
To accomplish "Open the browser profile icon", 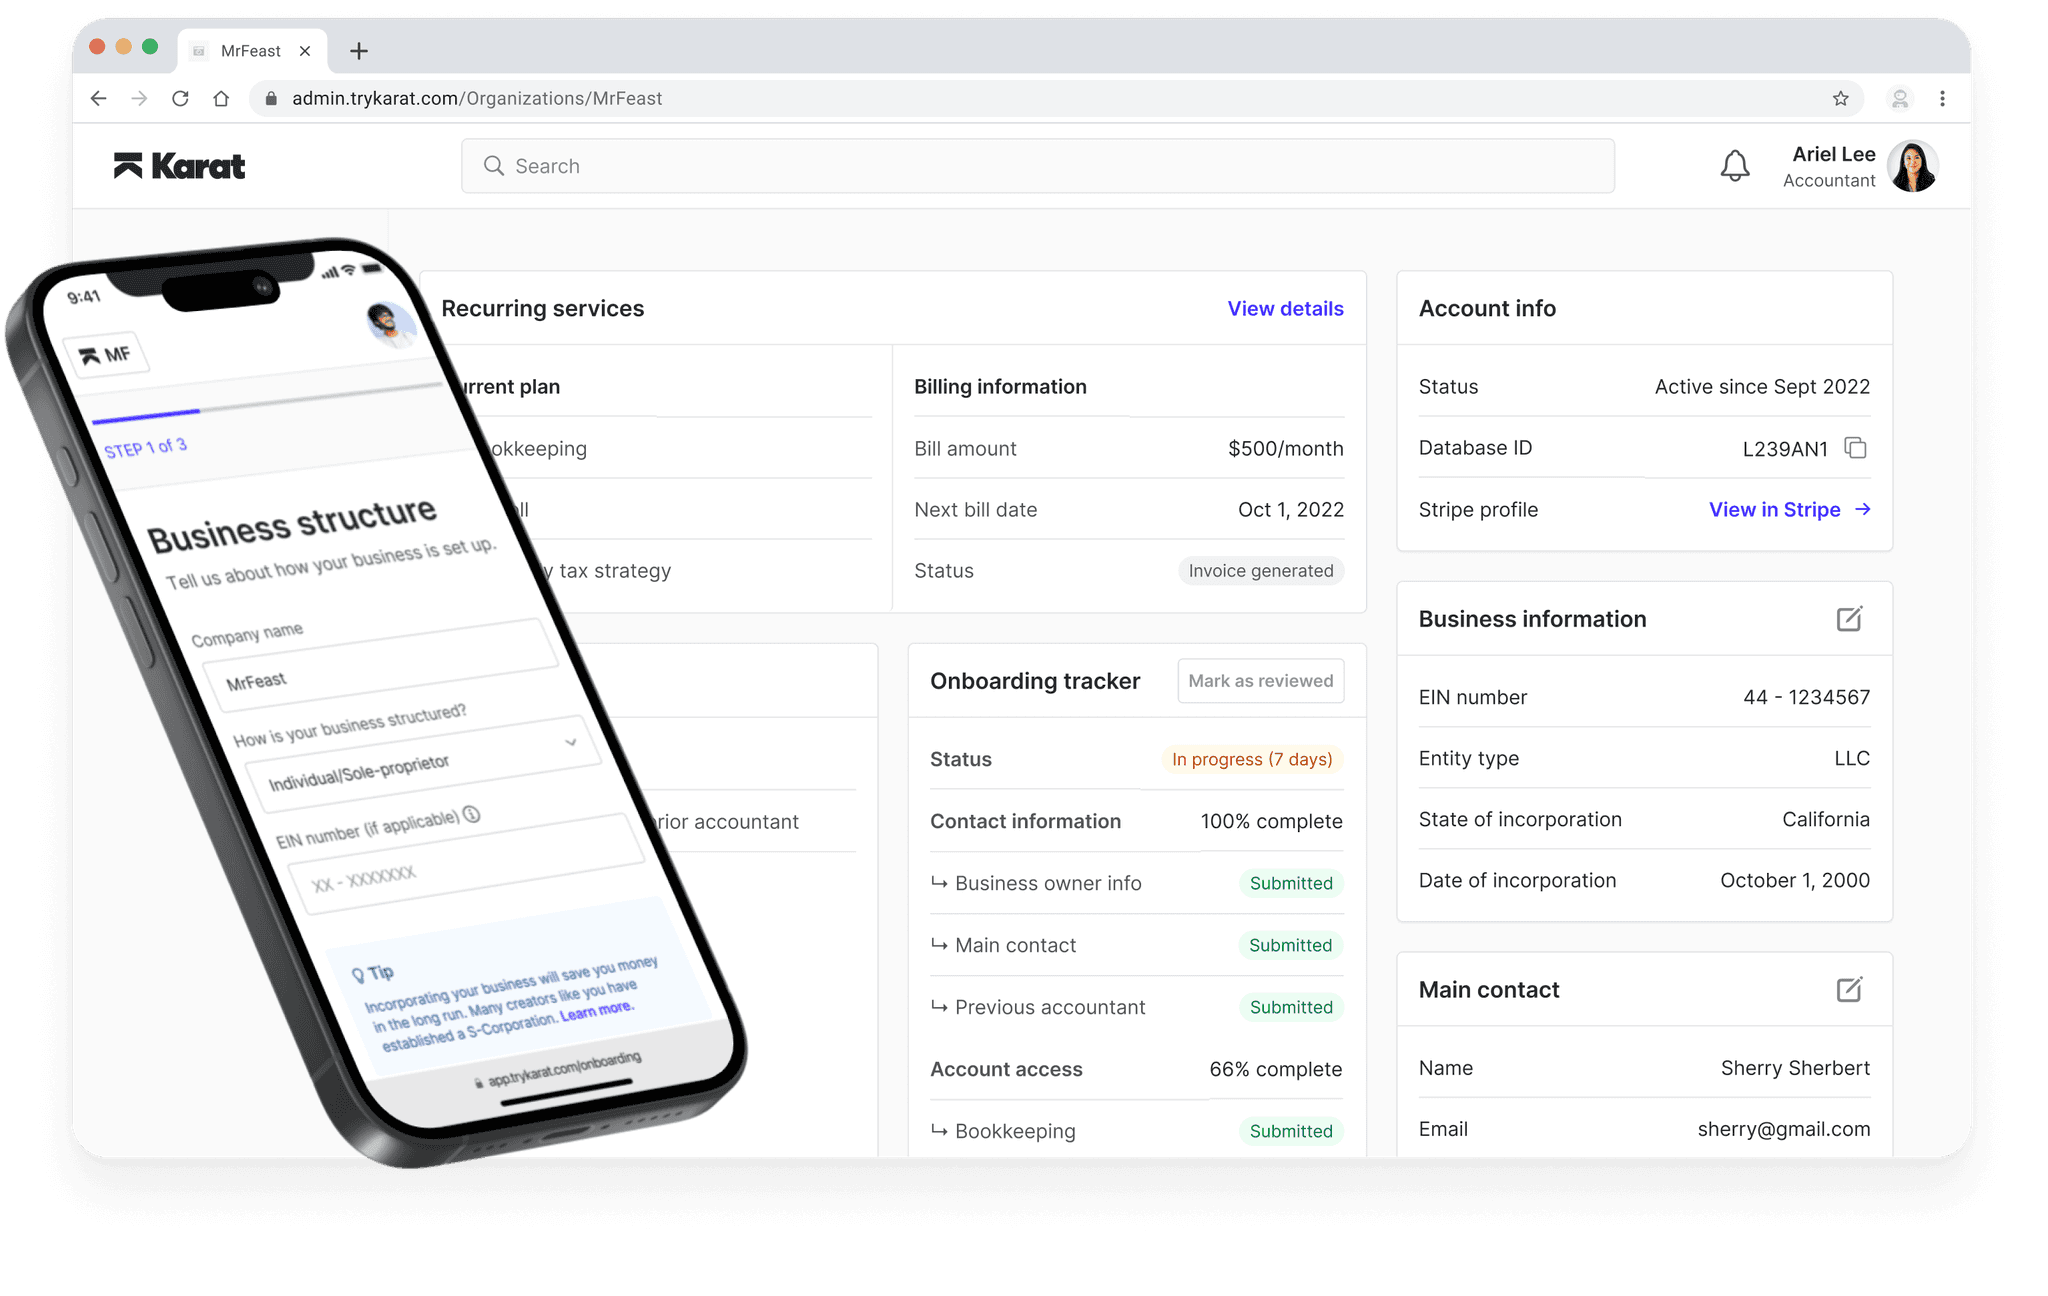I will pos(1899,98).
